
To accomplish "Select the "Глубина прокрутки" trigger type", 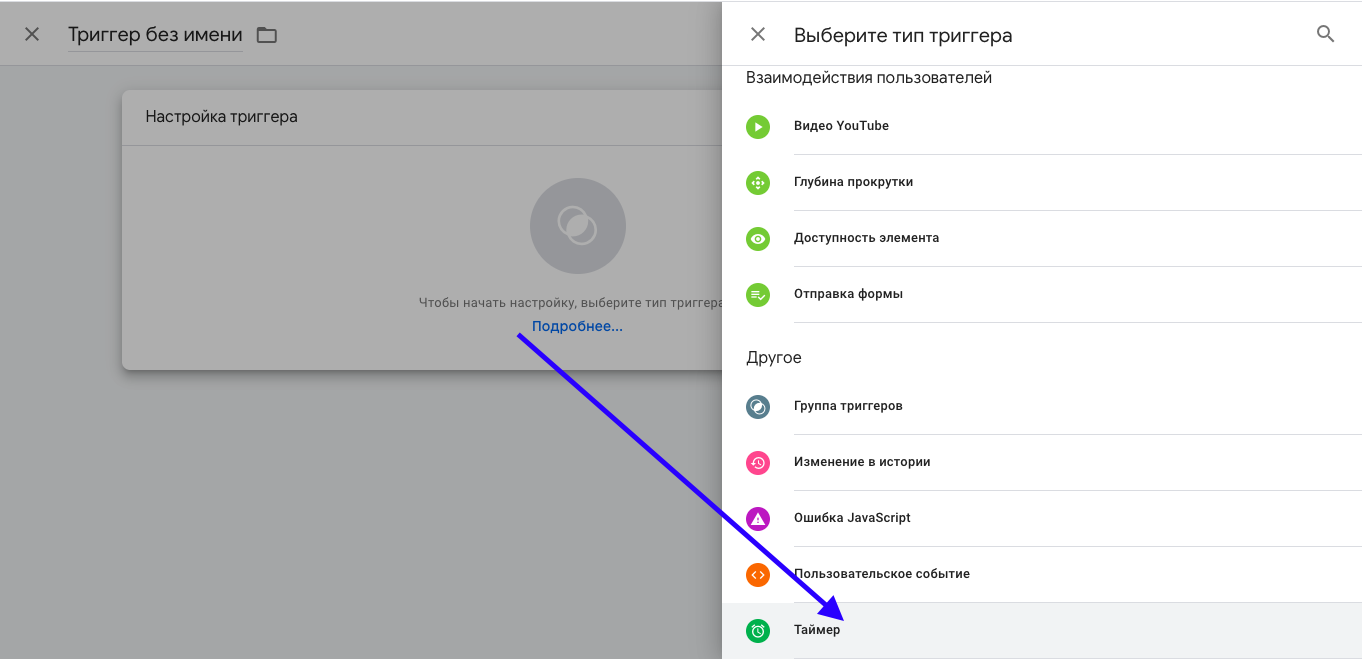I will (x=1042, y=182).
